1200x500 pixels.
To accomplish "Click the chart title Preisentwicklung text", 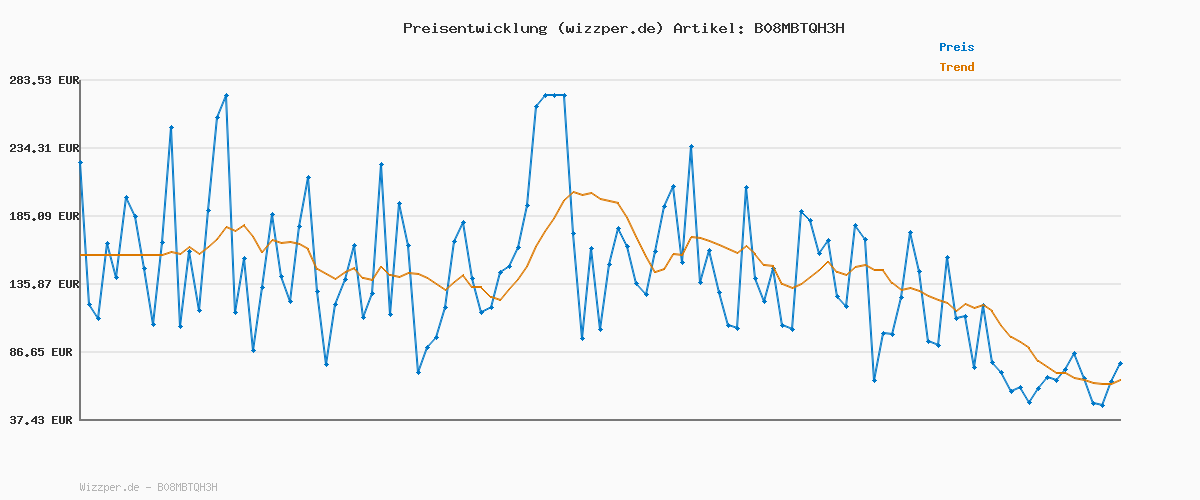I will [x=474, y=28].
